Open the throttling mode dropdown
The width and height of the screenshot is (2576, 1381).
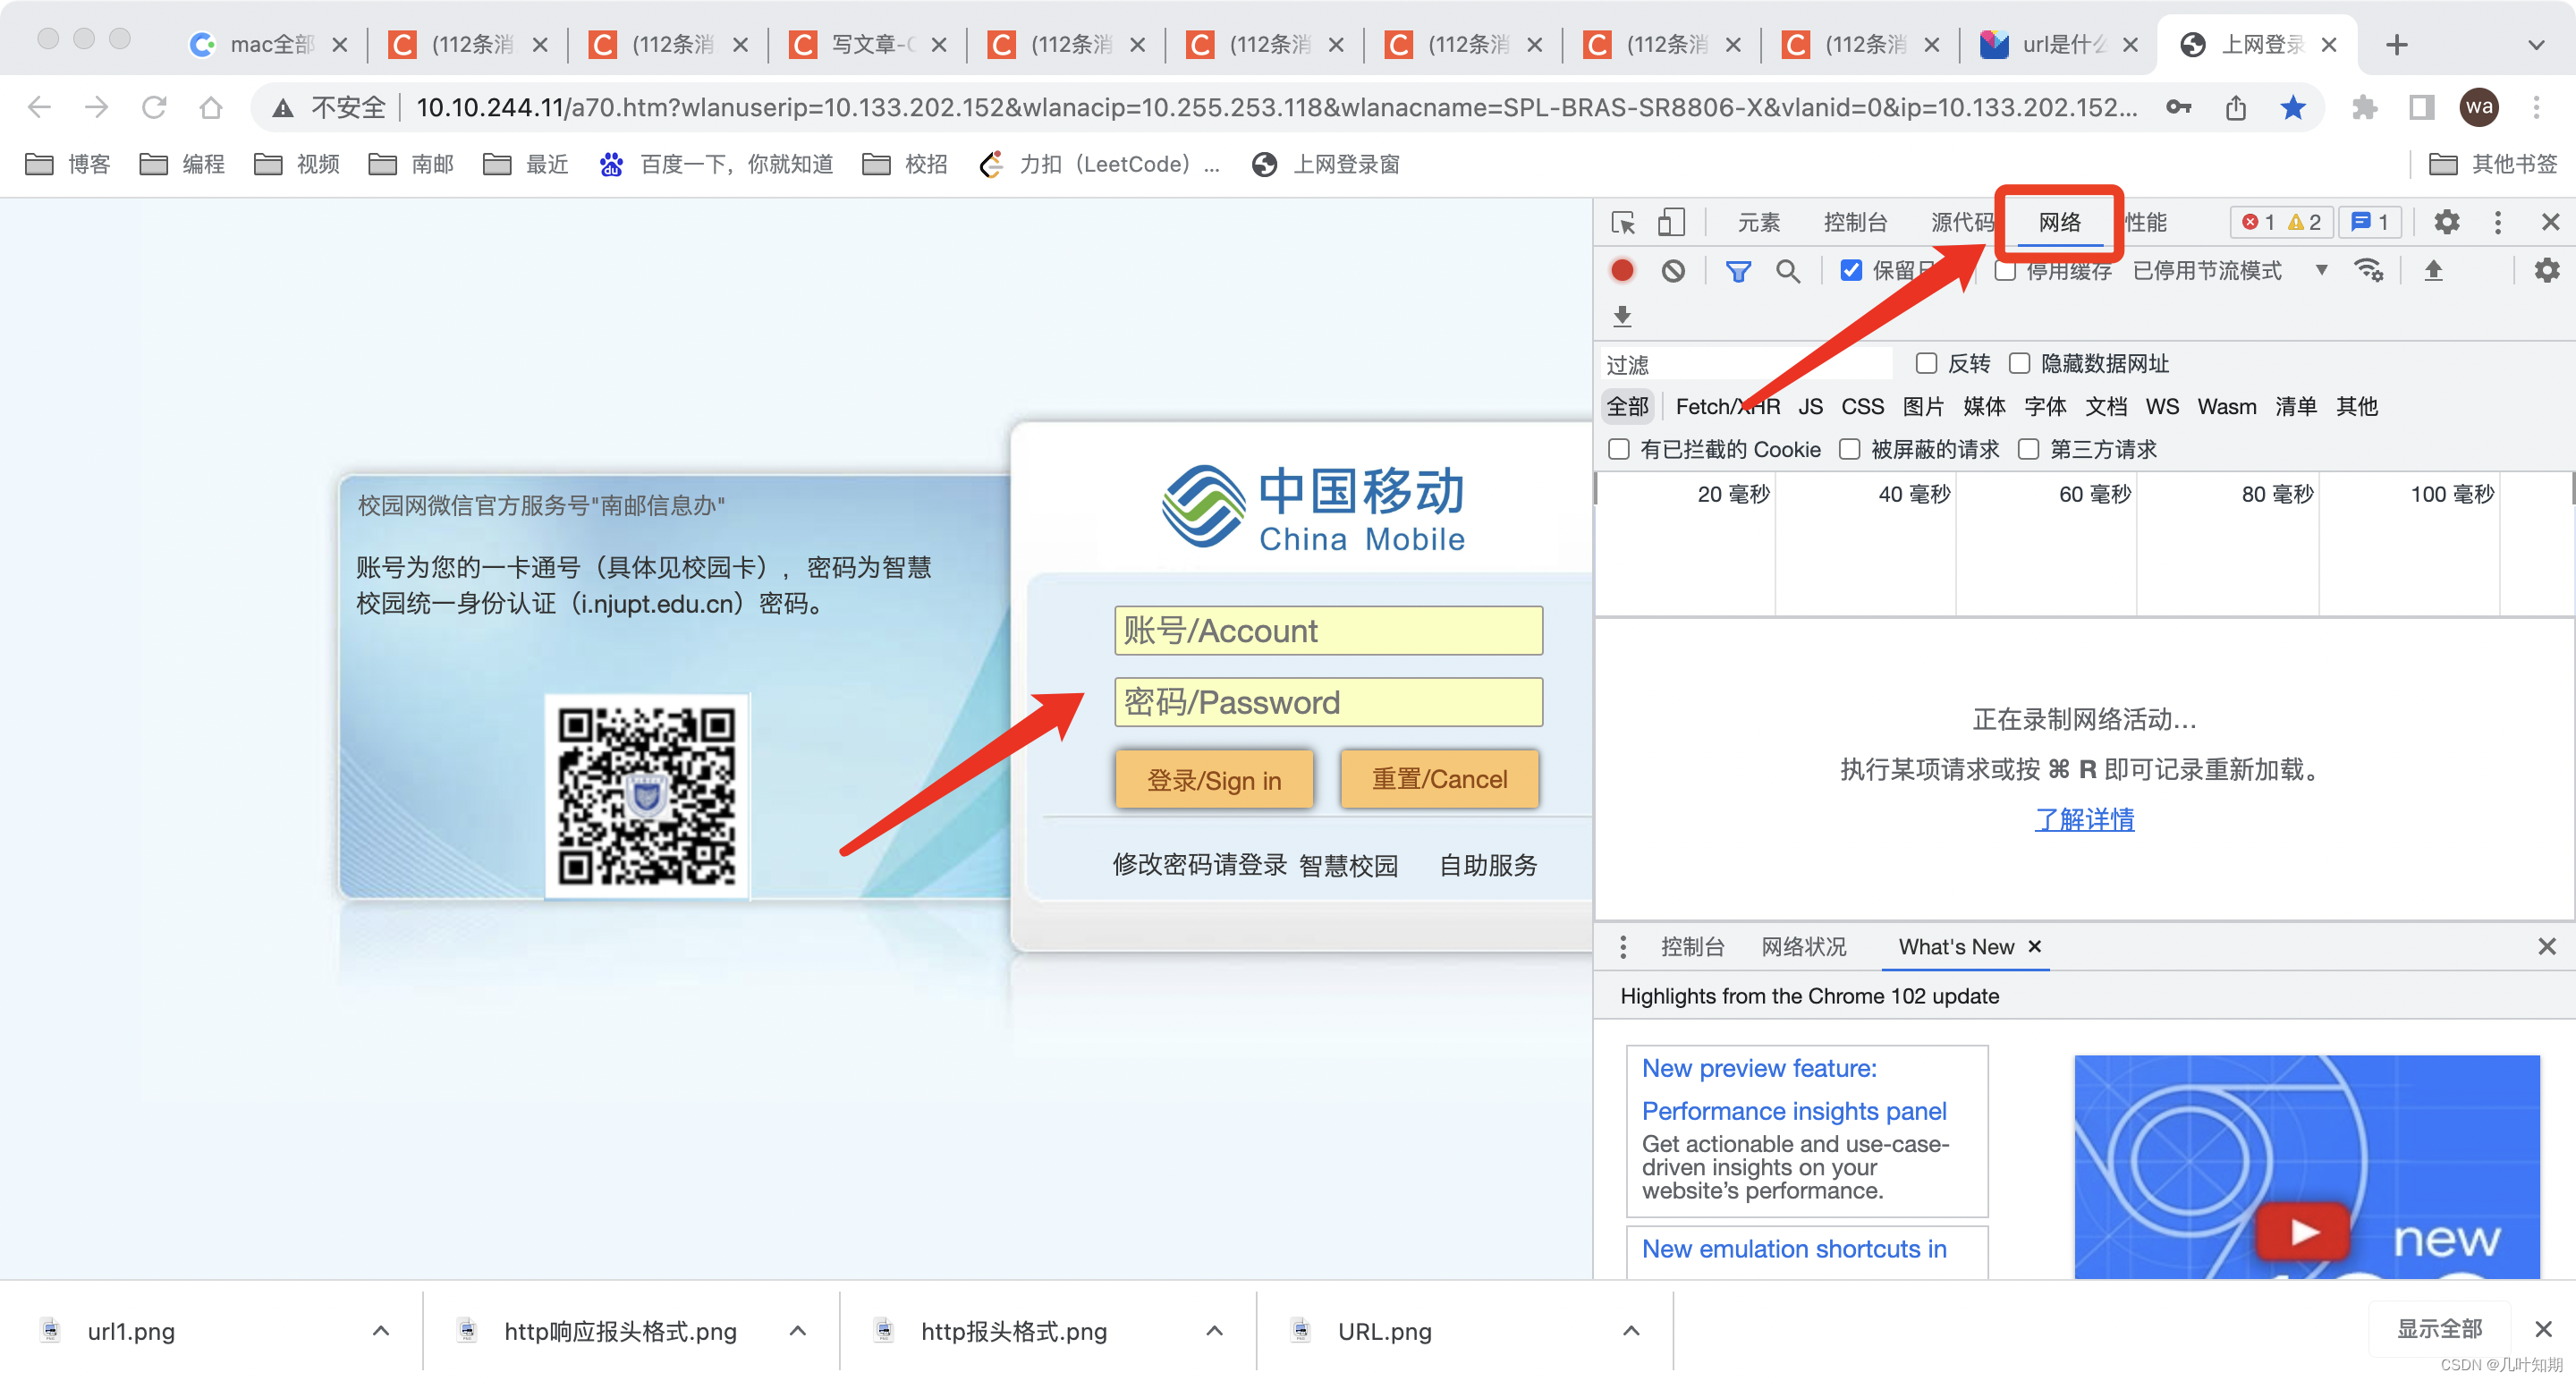(x=2230, y=270)
